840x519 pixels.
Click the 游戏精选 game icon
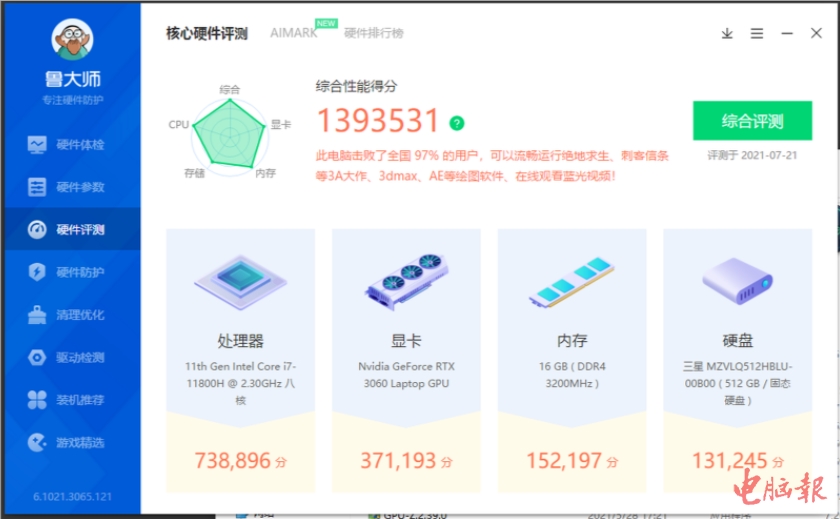37,442
